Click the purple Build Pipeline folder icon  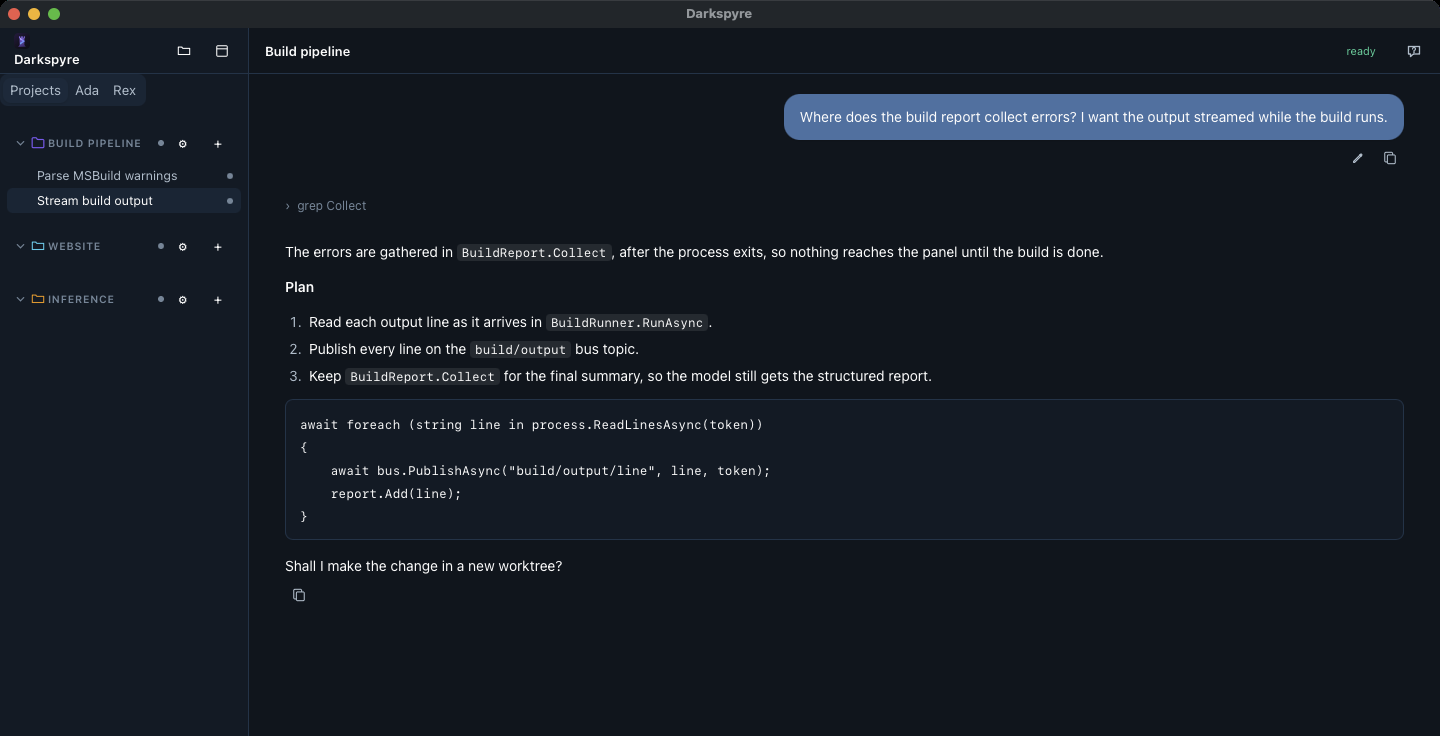click(x=38, y=143)
